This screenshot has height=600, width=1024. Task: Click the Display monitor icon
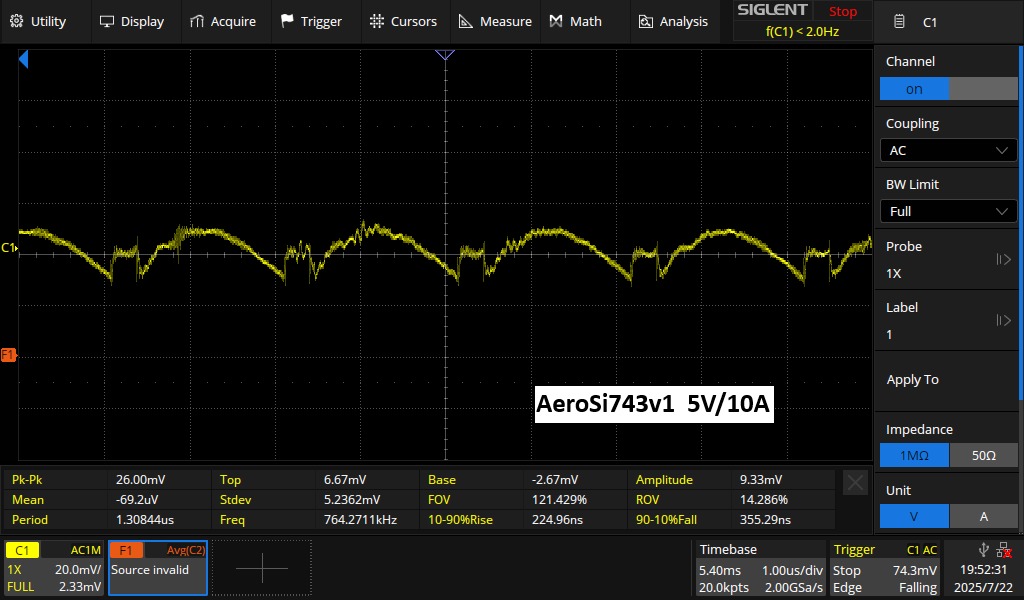point(106,22)
